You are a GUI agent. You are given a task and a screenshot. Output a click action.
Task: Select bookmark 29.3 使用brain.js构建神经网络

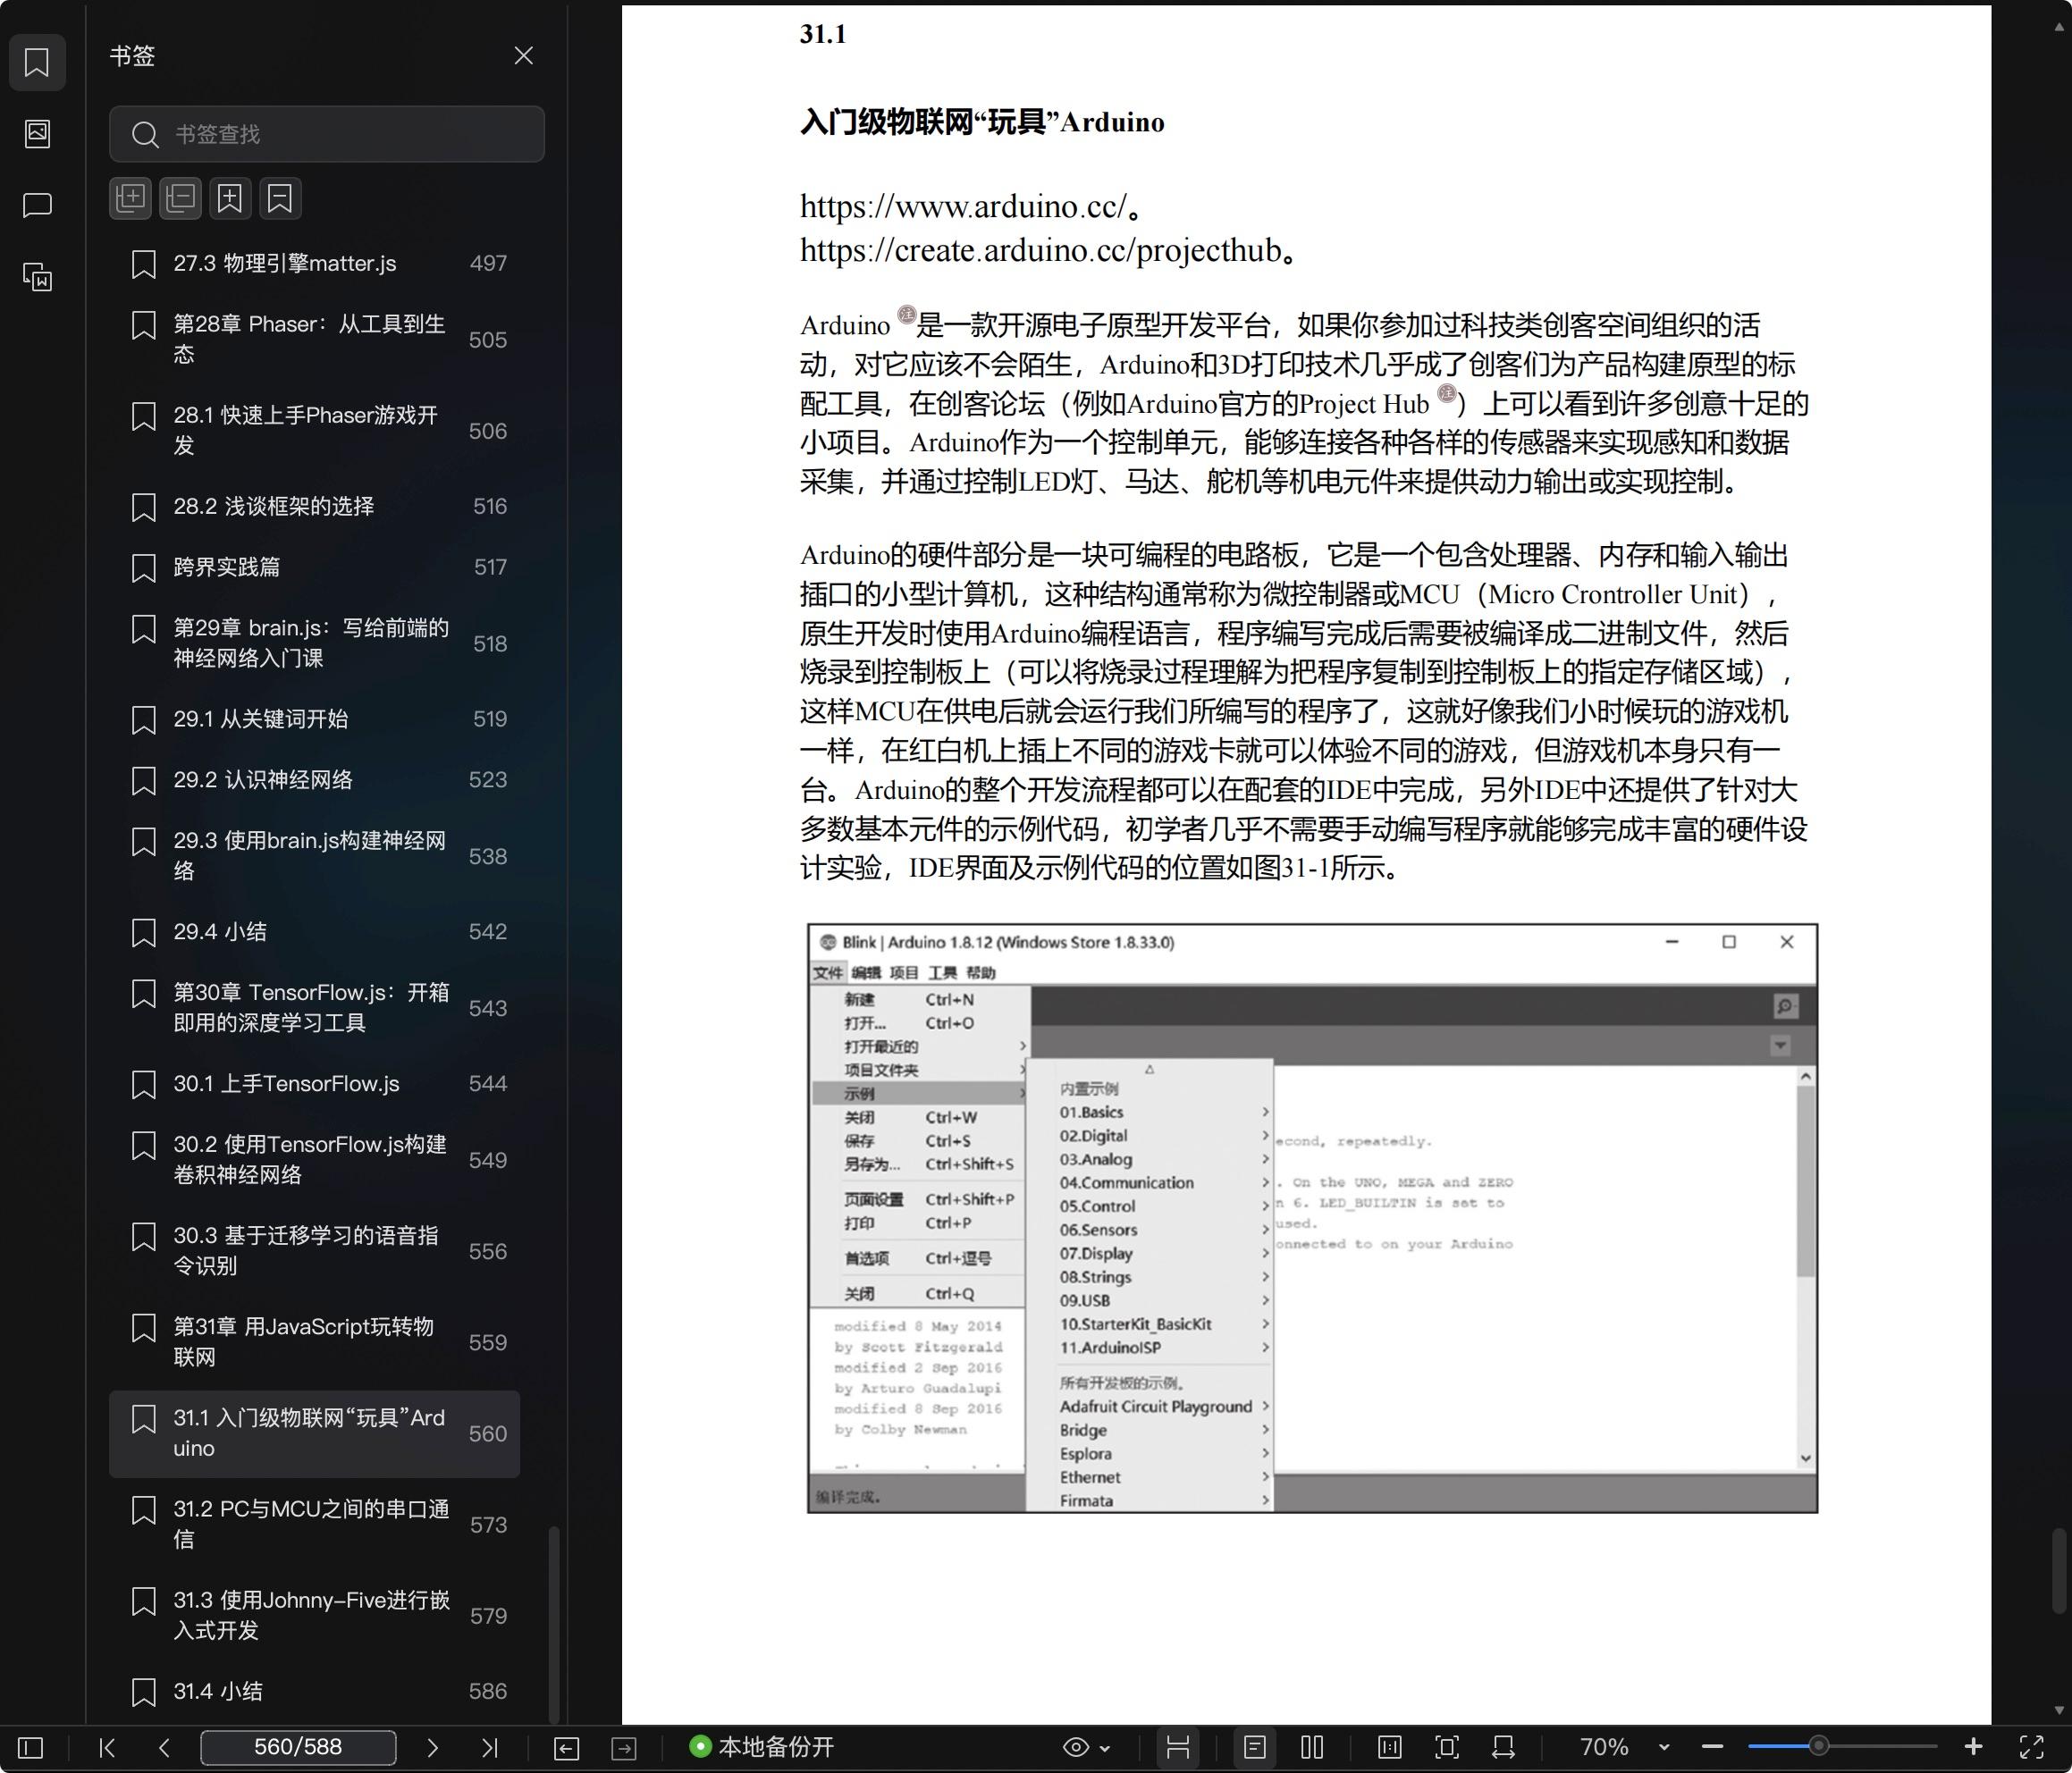[314, 856]
